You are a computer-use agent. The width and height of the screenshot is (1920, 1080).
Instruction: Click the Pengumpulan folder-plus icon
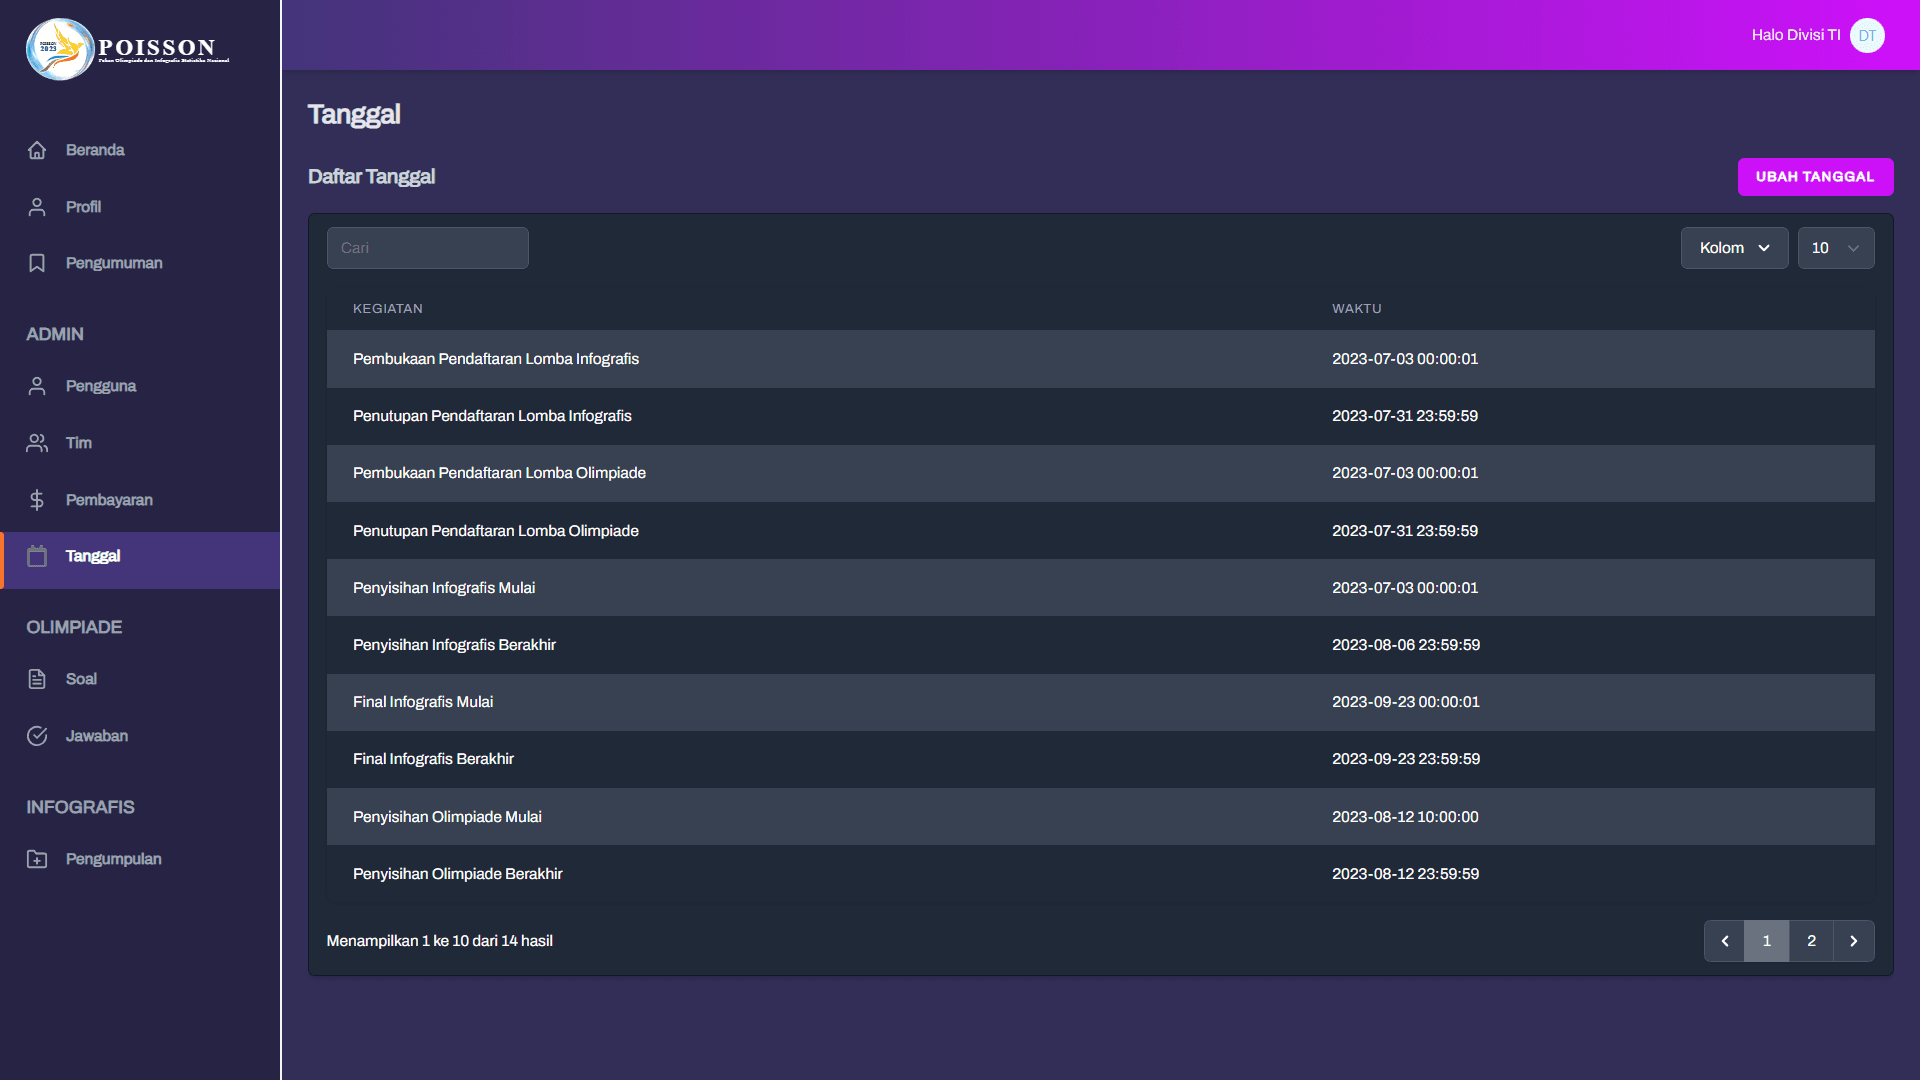point(37,859)
